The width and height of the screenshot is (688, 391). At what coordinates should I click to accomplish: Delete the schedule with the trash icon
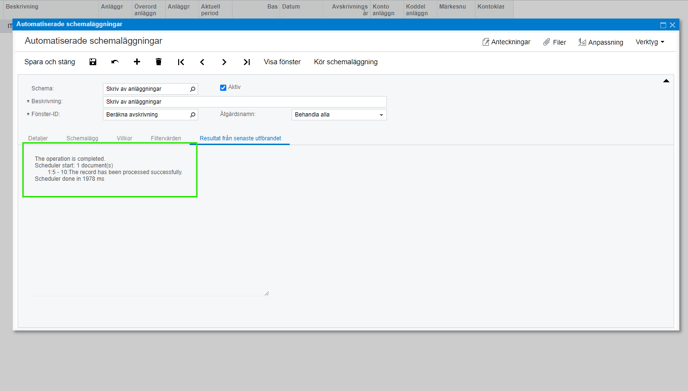pyautogui.click(x=159, y=62)
